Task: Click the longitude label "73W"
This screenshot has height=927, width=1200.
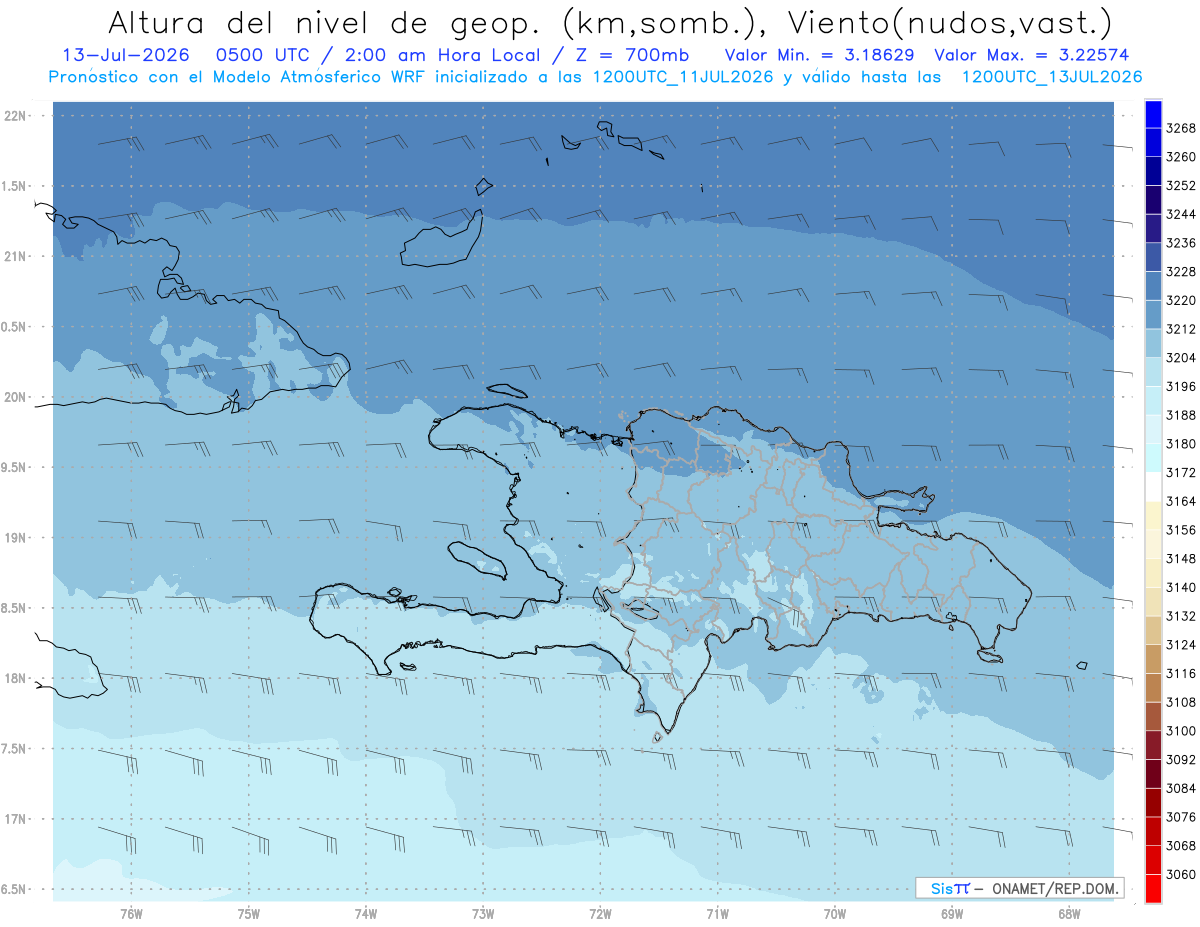Action: [483, 914]
